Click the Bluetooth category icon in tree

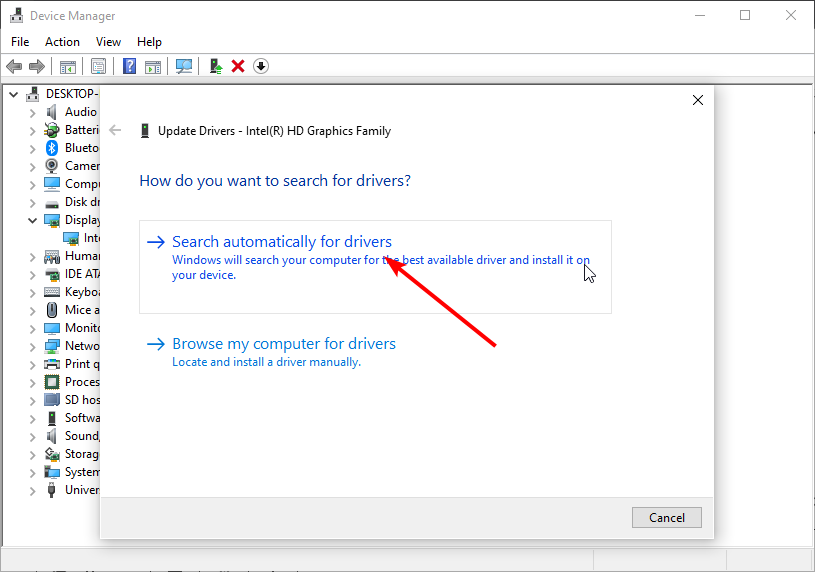pos(51,148)
